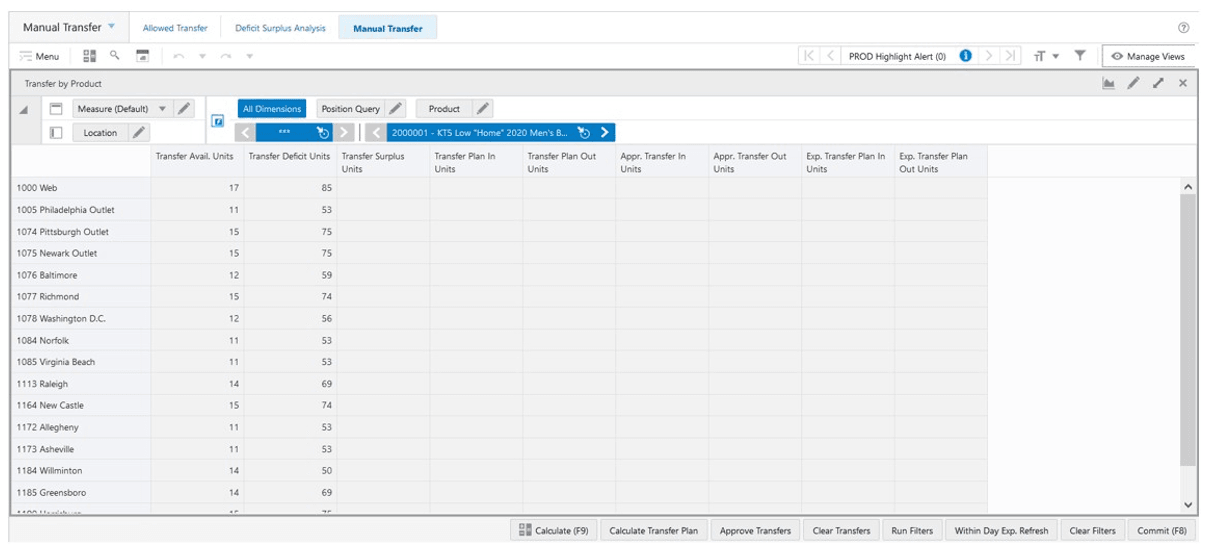This screenshot has width=1206, height=548.
Task: Select the 1113 Raleigh row header
Action: pyautogui.click(x=81, y=384)
